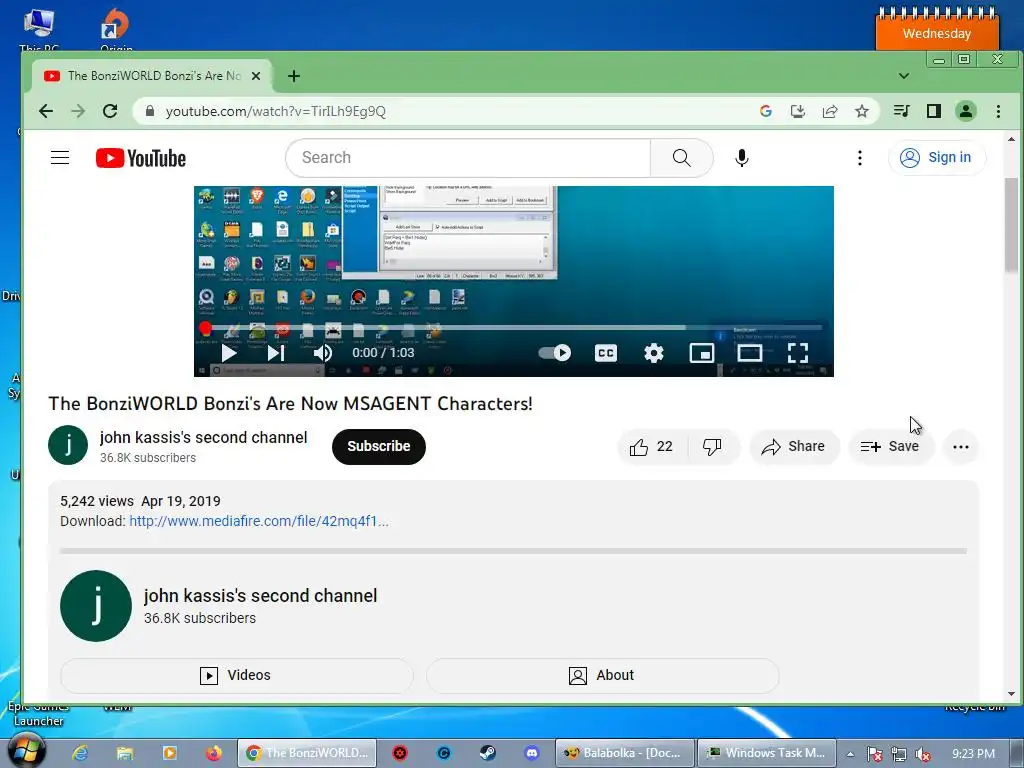Screen dimensions: 1024x768
Task: Enter full screen mode
Action: click(x=797, y=353)
